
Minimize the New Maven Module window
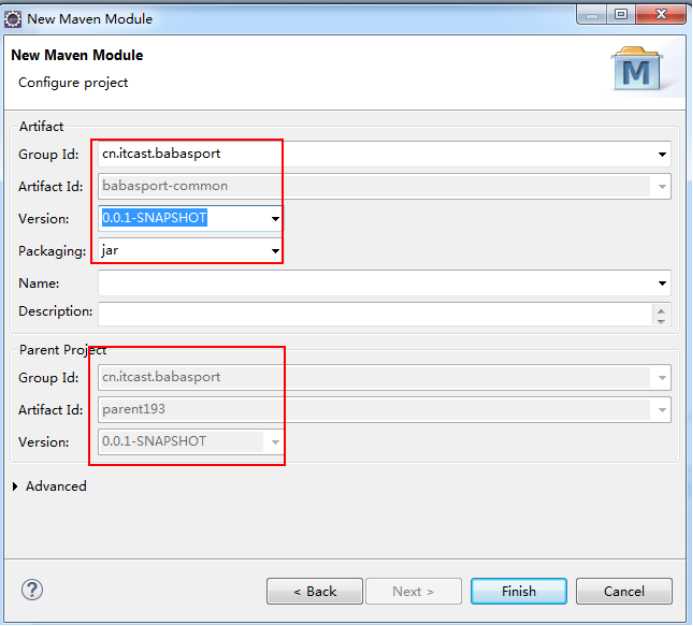click(592, 15)
